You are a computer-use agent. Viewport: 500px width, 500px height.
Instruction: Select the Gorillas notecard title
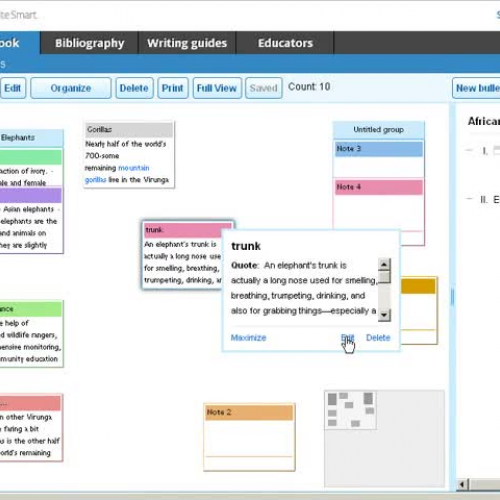(x=129, y=130)
